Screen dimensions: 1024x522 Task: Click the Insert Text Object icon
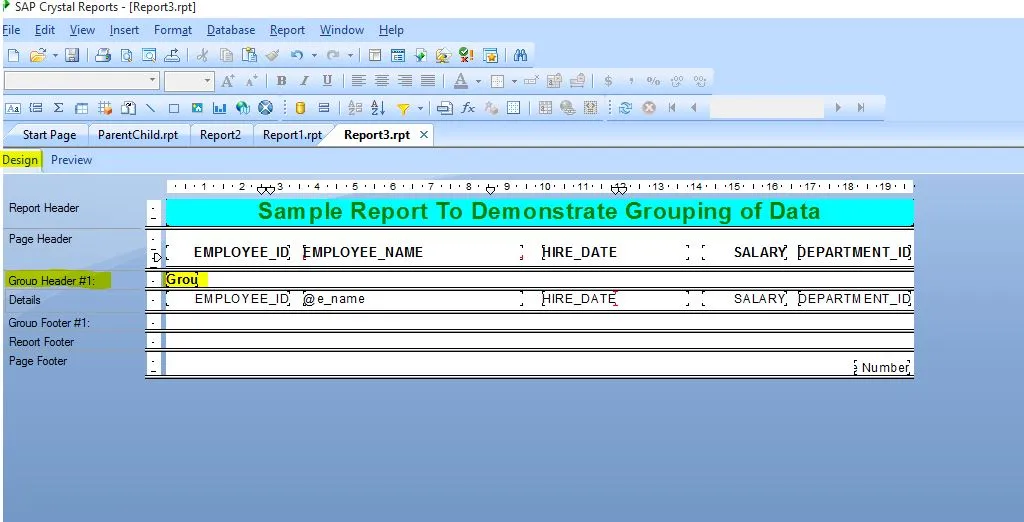pyautogui.click(x=13, y=108)
